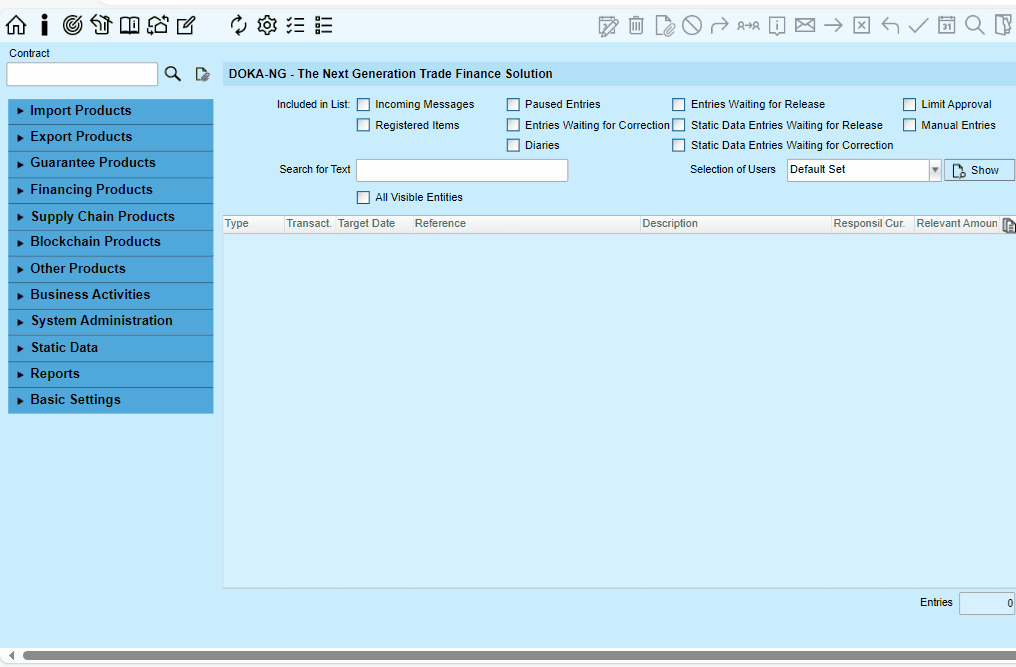
Task: Click the house with arrow icon
Action: tap(100, 25)
